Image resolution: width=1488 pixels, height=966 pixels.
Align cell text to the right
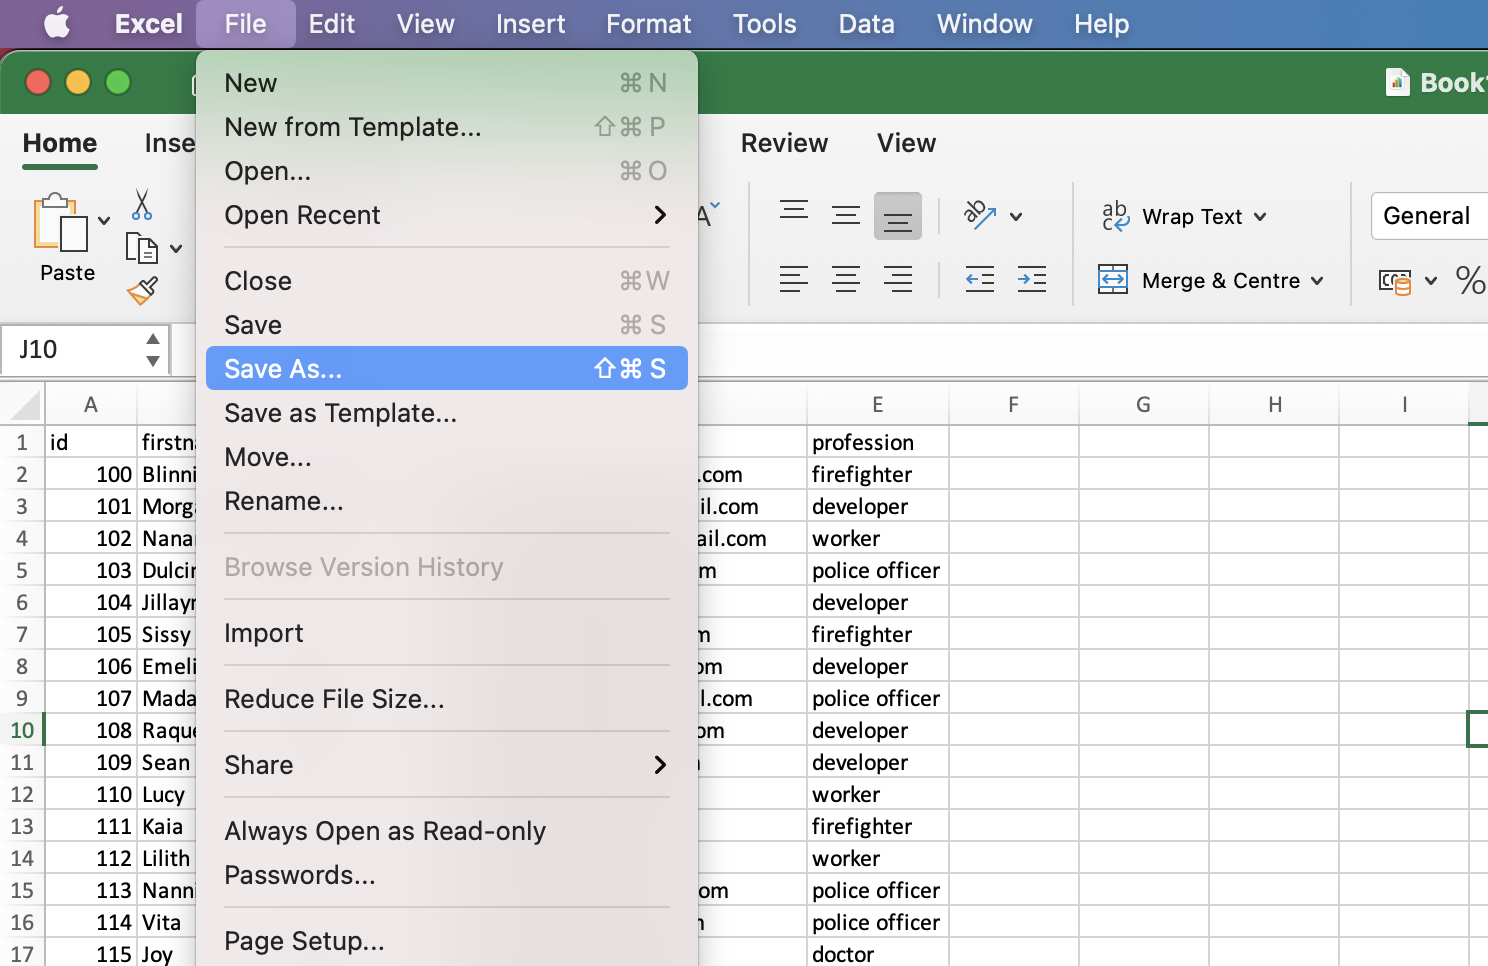click(x=898, y=279)
